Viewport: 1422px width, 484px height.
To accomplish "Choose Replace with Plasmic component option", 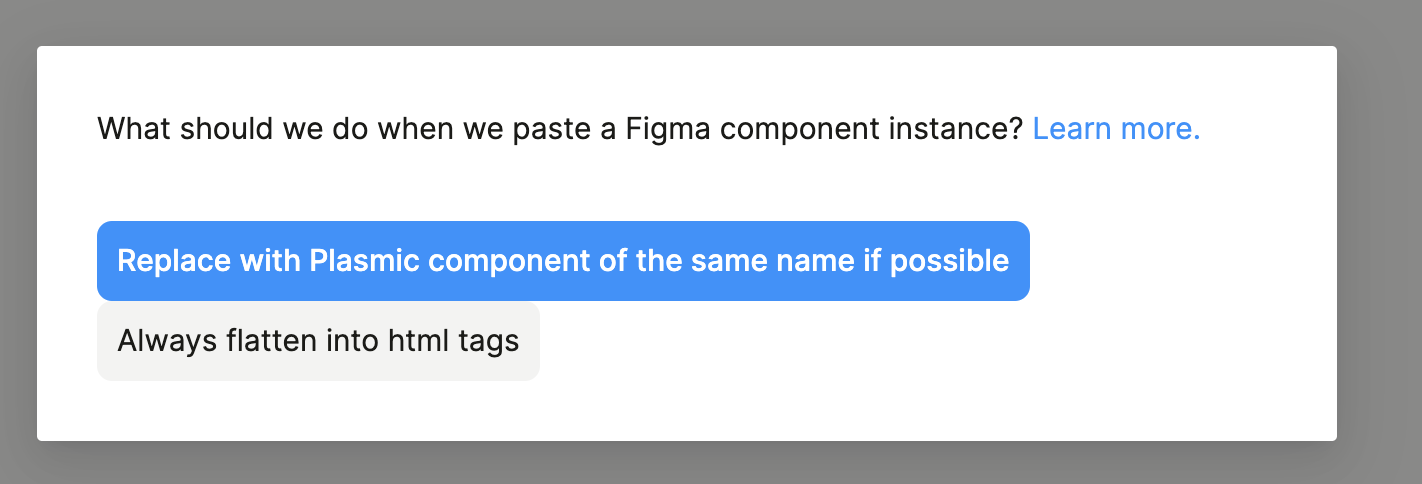I will pyautogui.click(x=563, y=261).
